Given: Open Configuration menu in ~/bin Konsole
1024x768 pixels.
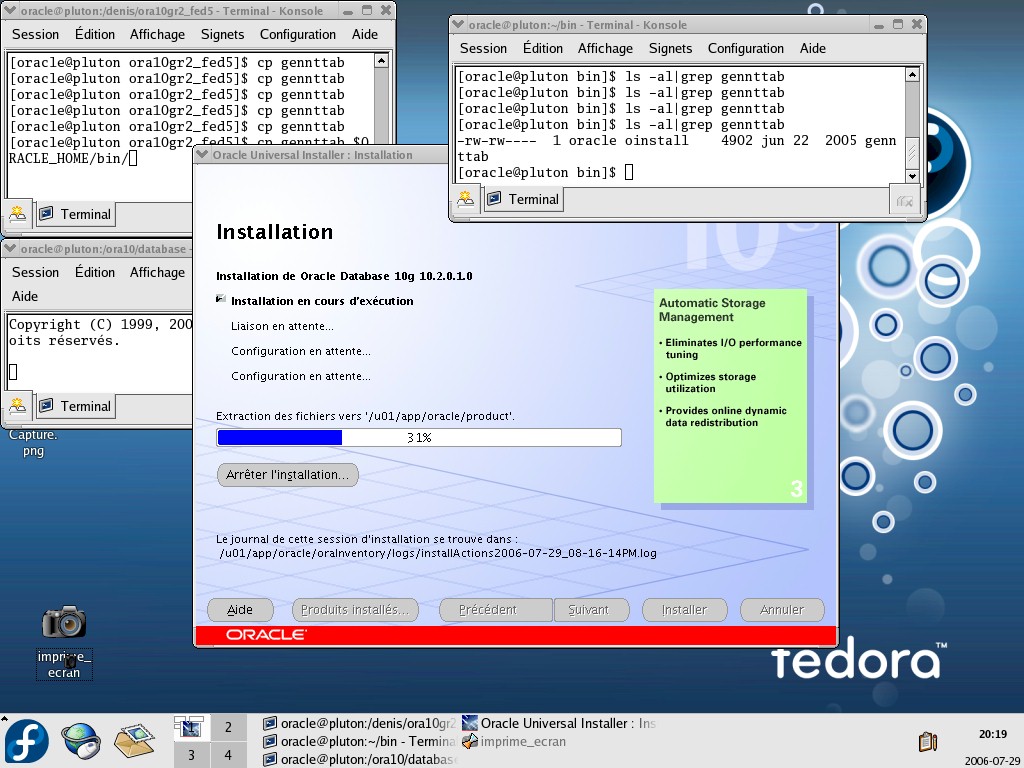Looking at the screenshot, I should click(x=745, y=48).
